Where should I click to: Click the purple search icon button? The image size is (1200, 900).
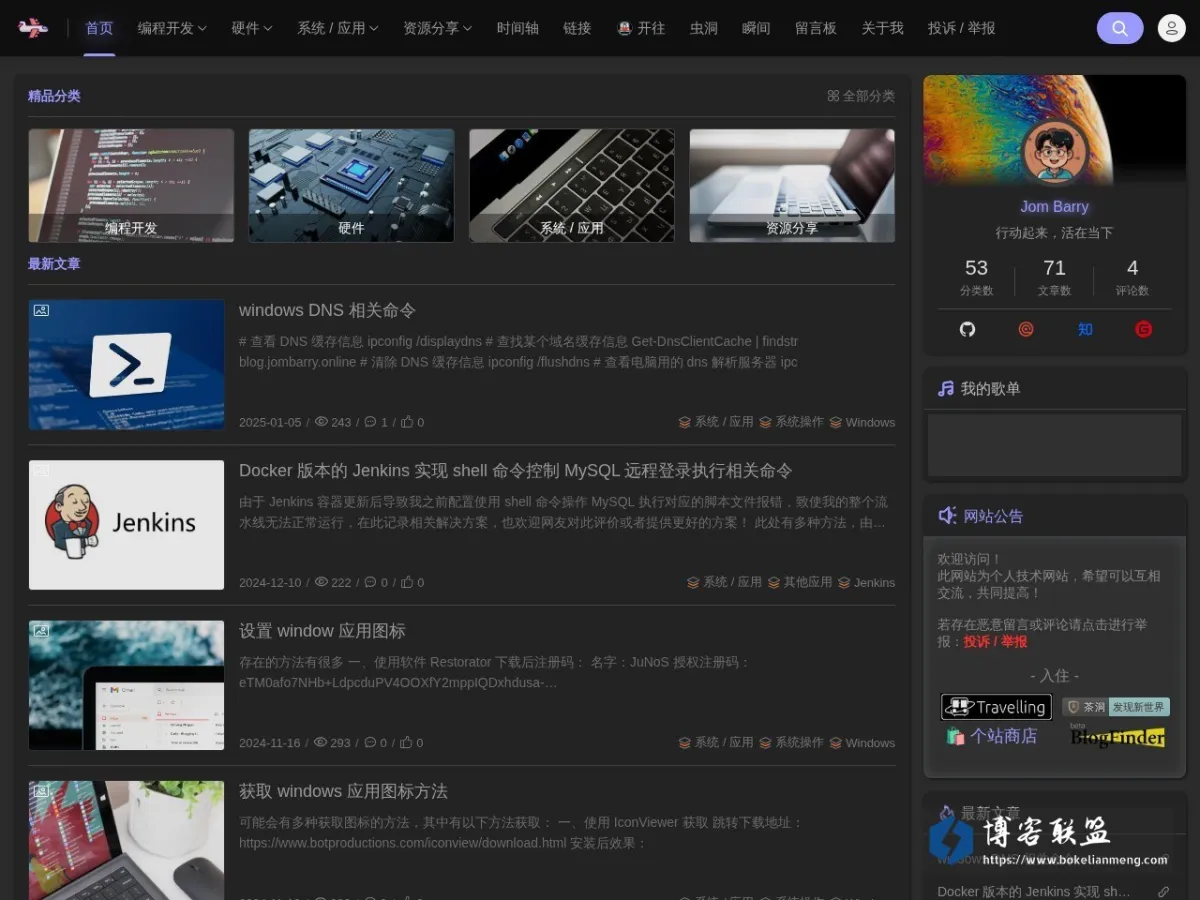pyautogui.click(x=1120, y=28)
